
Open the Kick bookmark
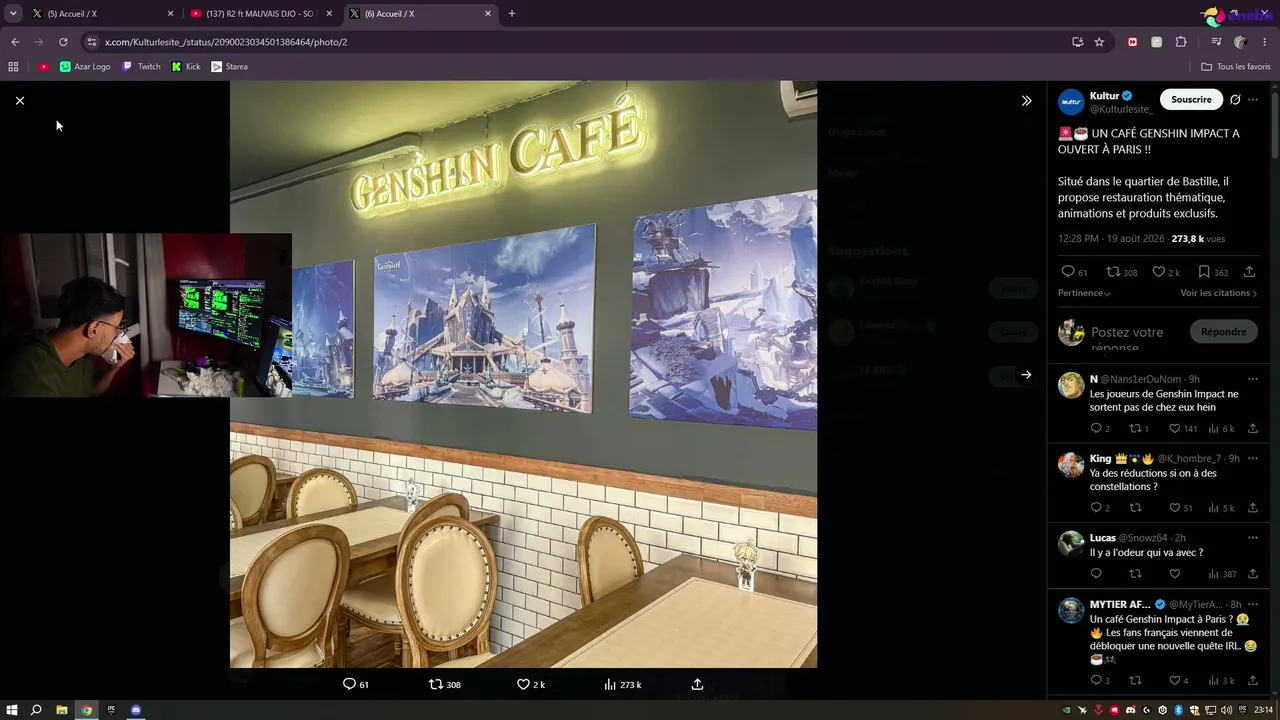[186, 67]
